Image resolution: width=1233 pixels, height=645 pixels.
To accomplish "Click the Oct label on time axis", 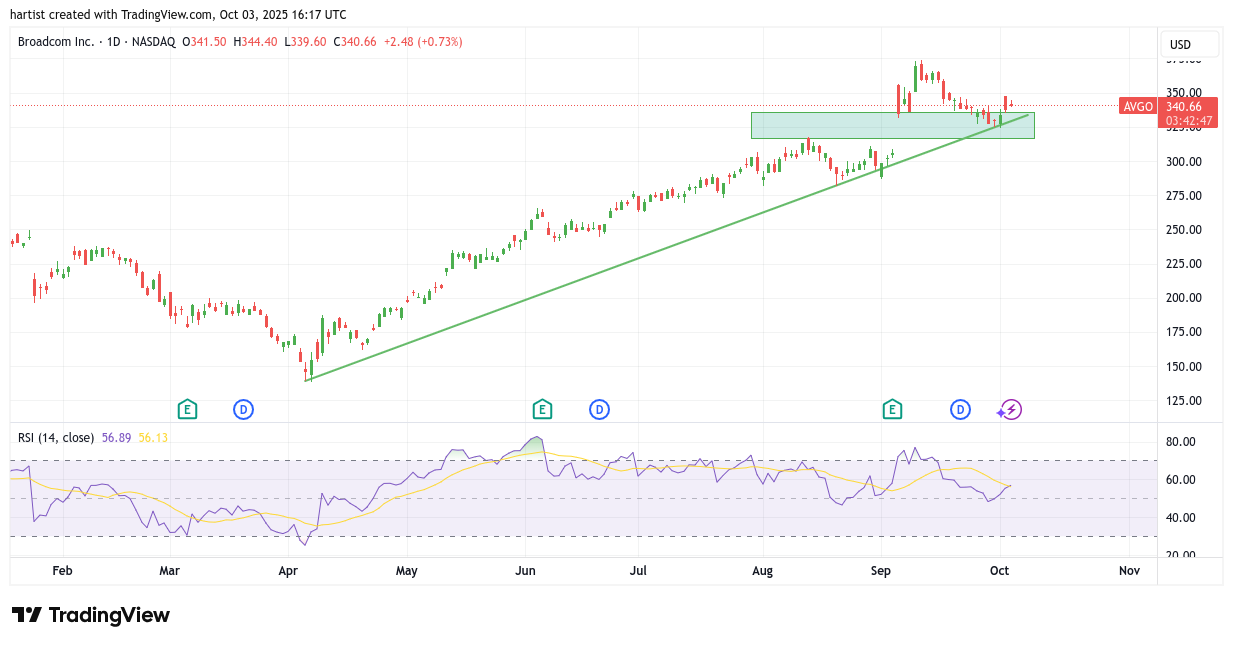I will 999,570.
